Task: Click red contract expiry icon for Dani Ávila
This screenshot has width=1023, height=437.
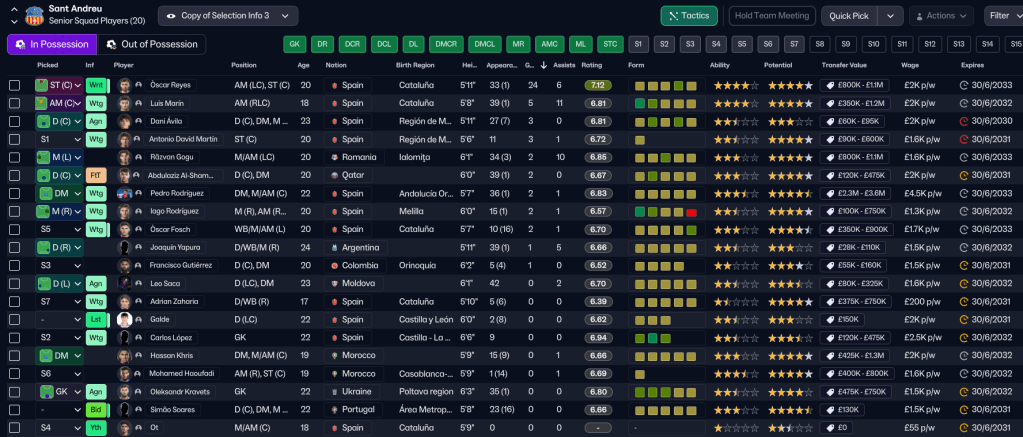Action: (x=963, y=121)
